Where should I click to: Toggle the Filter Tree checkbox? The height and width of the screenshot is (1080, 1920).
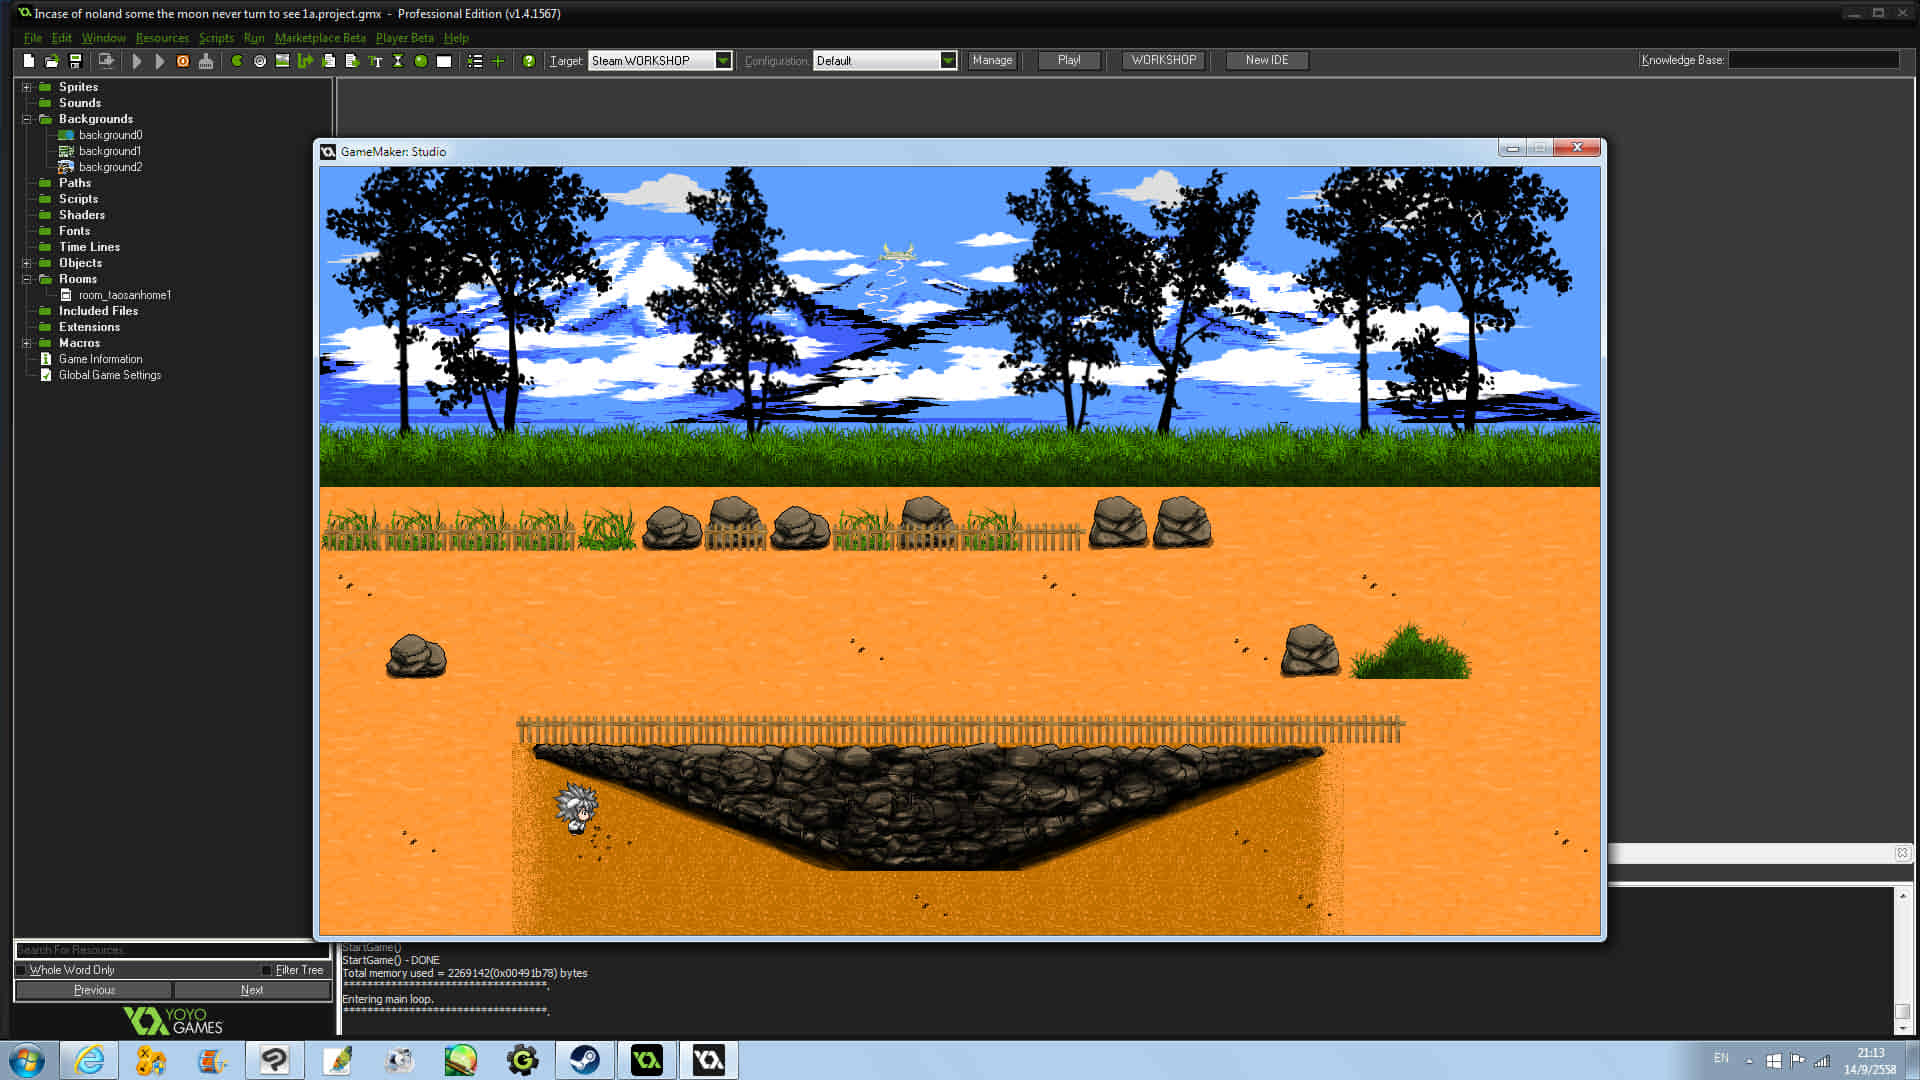(267, 970)
